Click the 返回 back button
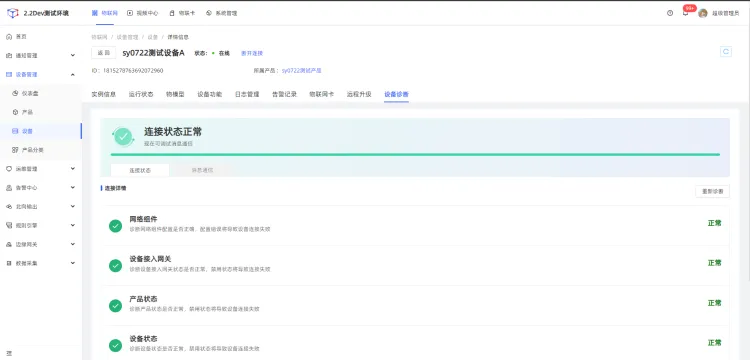 pos(103,53)
